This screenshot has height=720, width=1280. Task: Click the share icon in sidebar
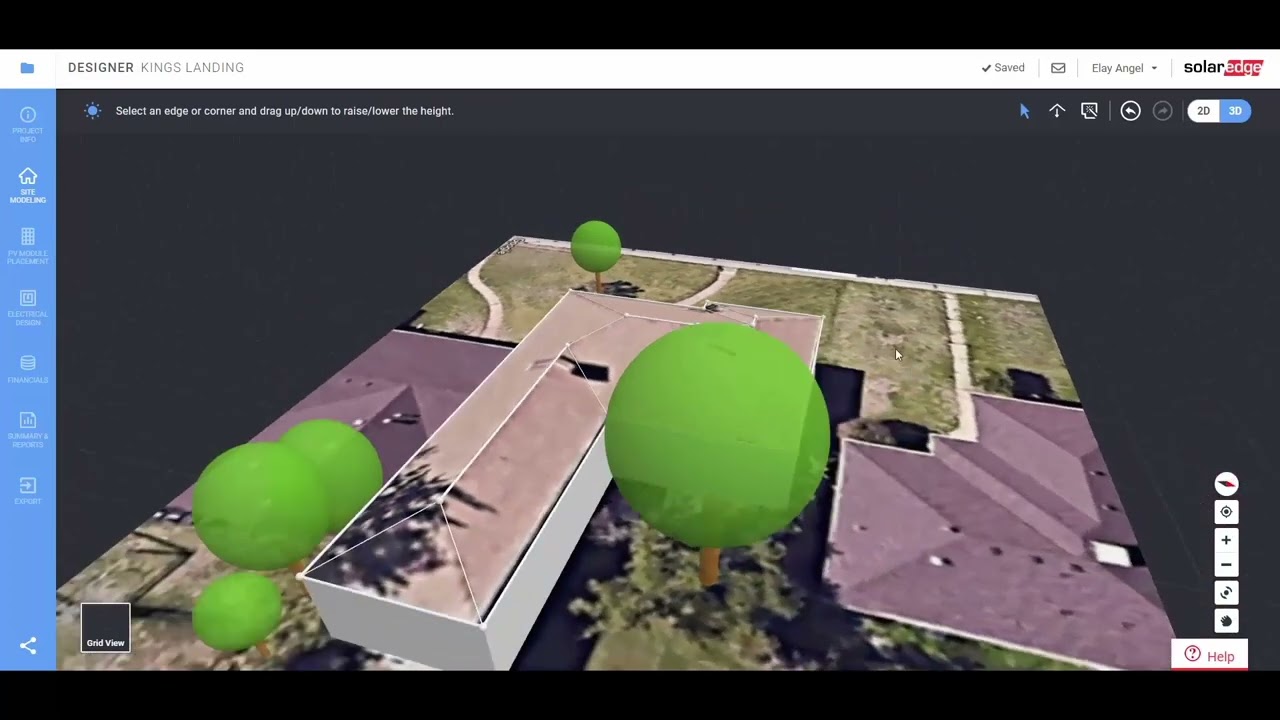click(x=28, y=646)
